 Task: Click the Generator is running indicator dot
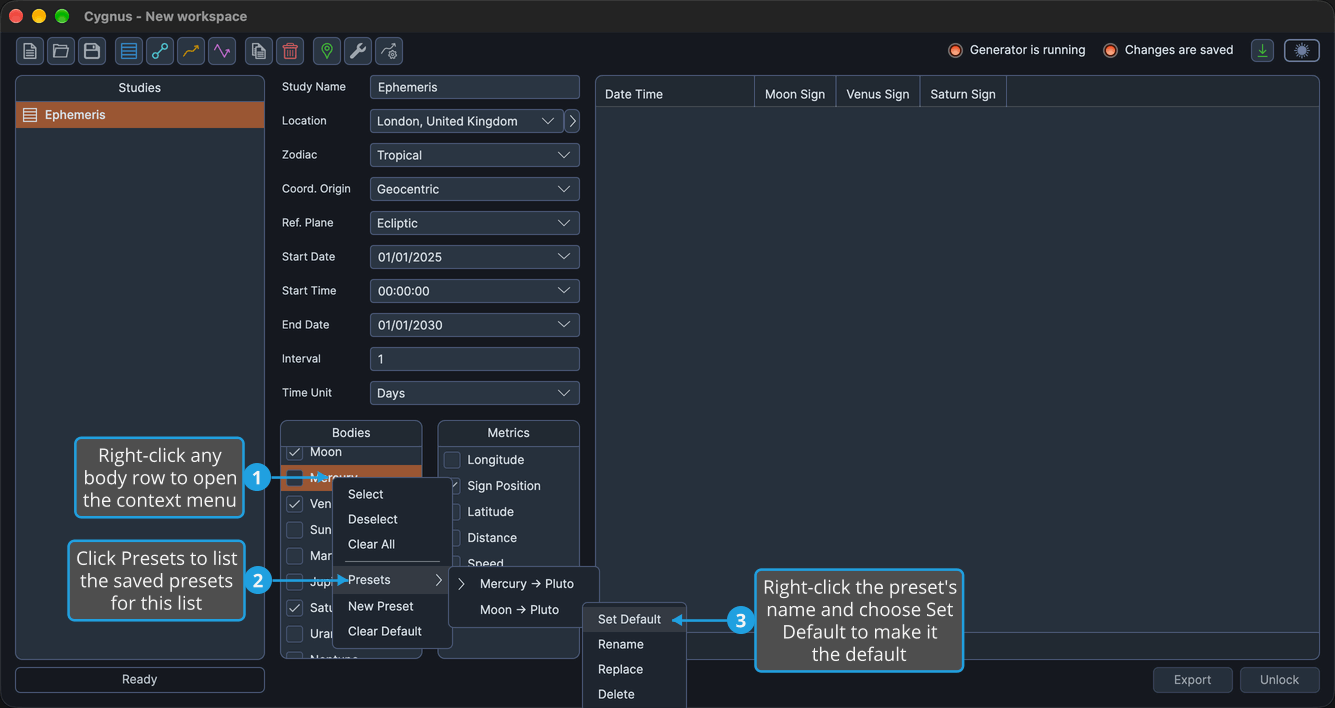tap(955, 50)
